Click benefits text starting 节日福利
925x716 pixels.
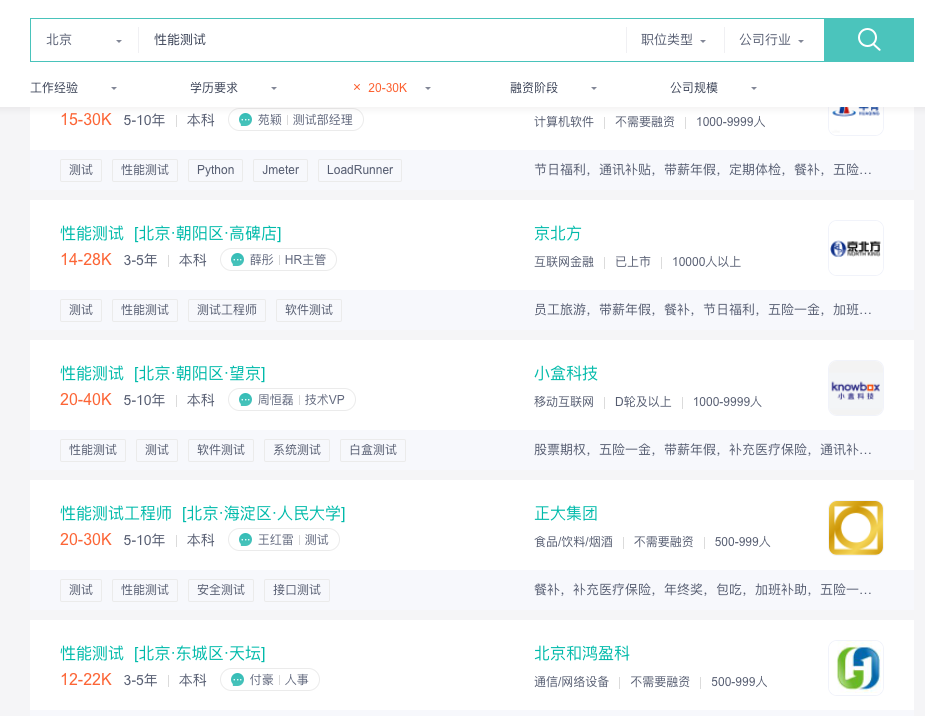[703, 170]
